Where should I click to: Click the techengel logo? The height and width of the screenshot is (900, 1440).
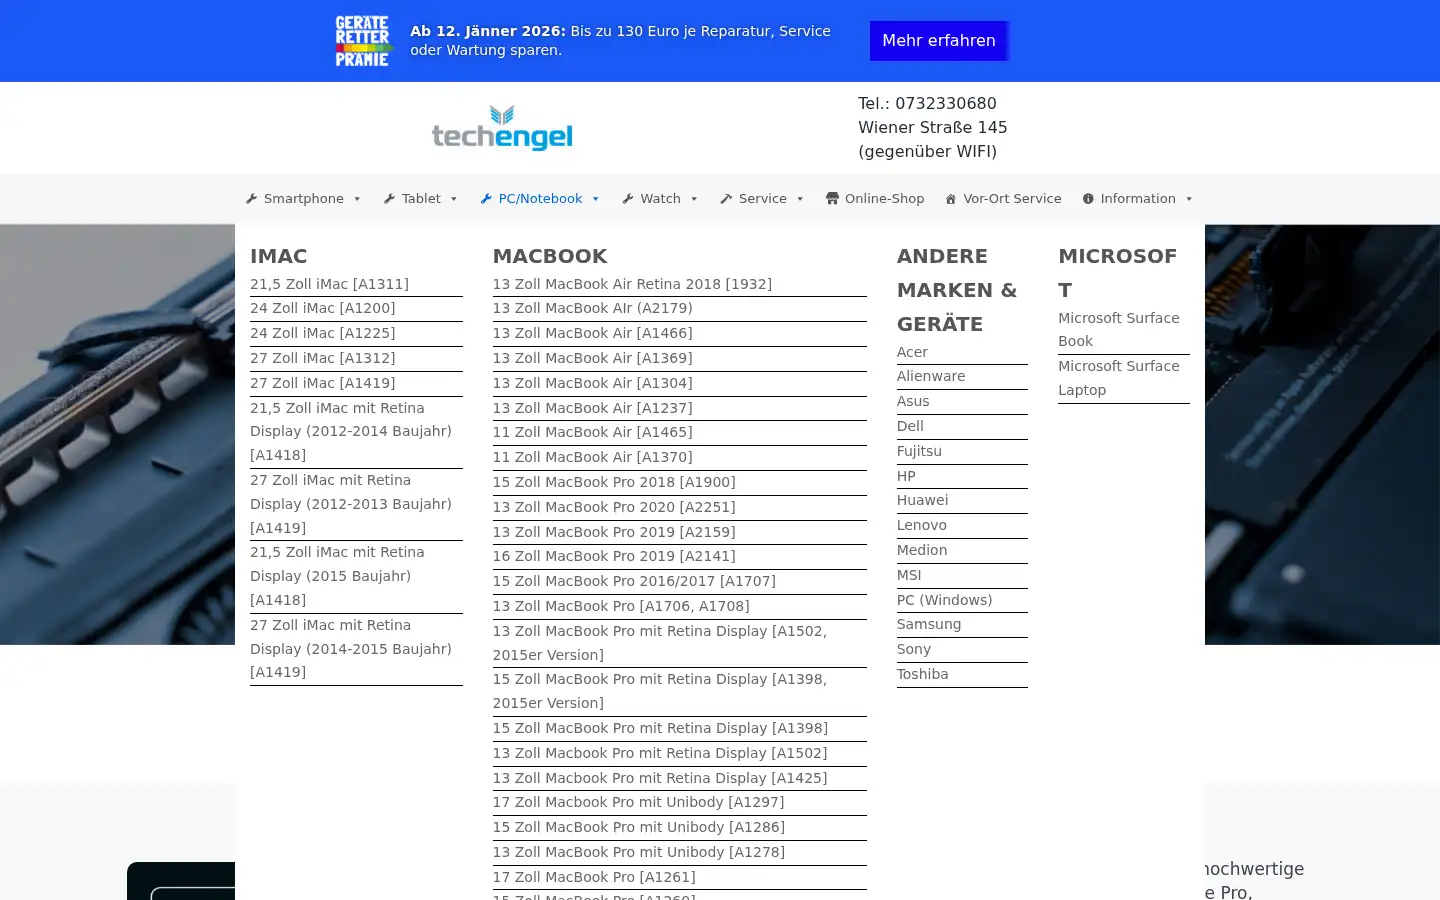502,128
